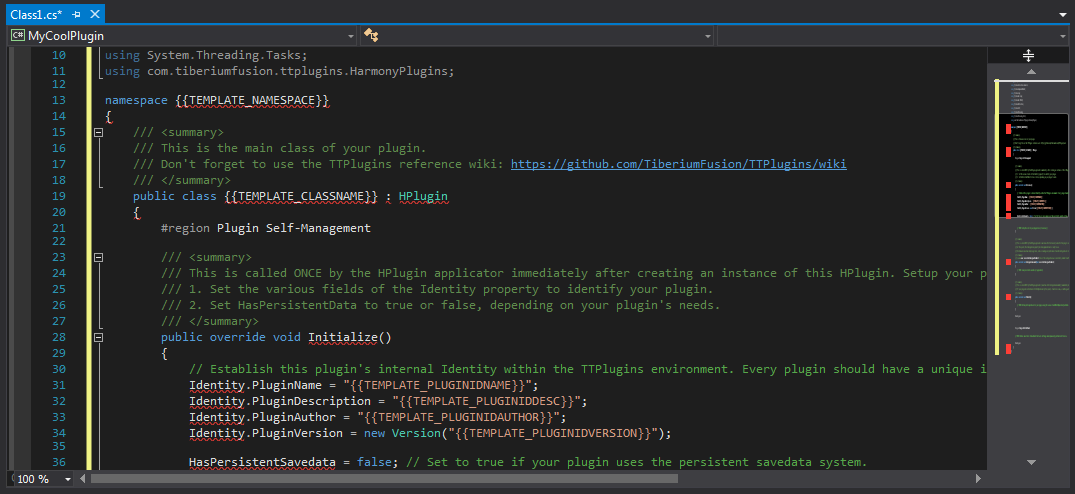Click the horizontal scrollbar right arrow
The image size is (1075, 494).
pos(979,479)
